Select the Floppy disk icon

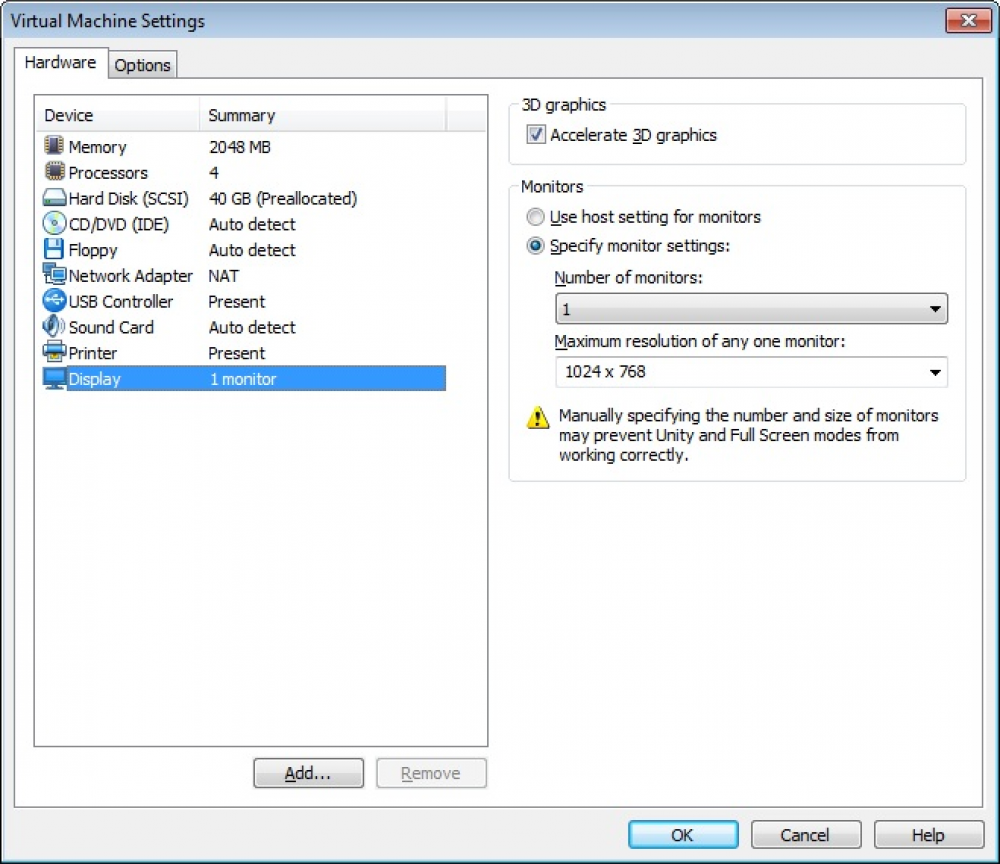pos(54,250)
